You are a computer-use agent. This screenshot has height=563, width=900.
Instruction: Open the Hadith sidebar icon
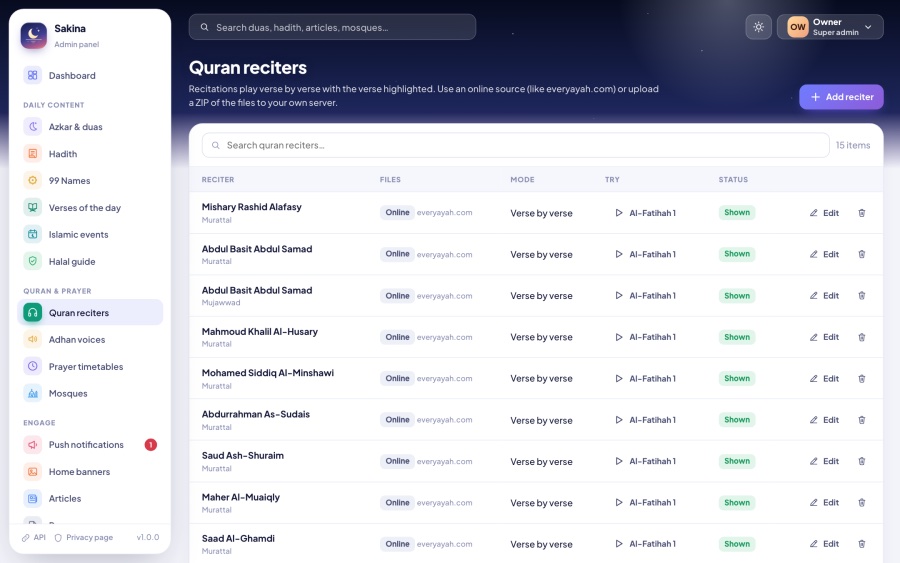[x=33, y=154]
